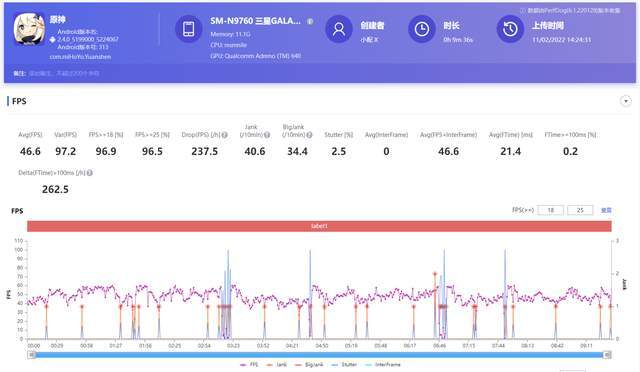Click the FPS>=25 value 96.5
The height and width of the screenshot is (372, 640).
point(152,151)
